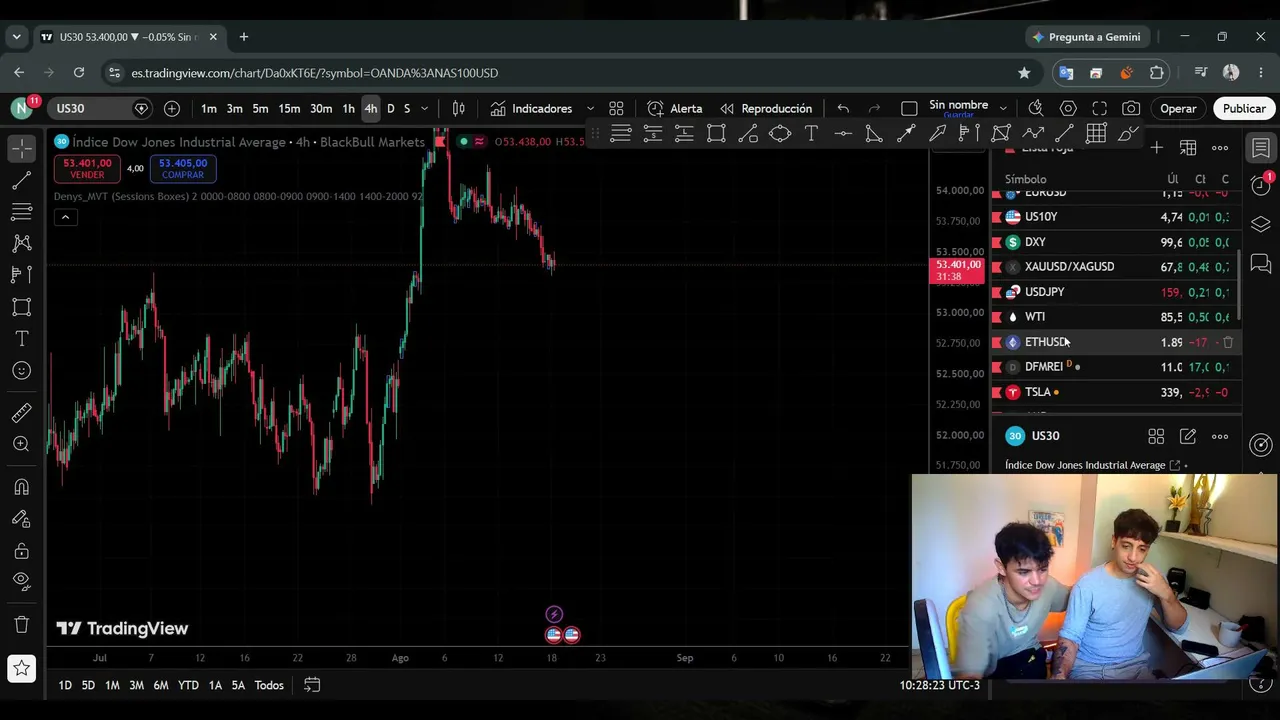Switch to the 30m timeframe
This screenshot has width=1280, height=720.
321,108
